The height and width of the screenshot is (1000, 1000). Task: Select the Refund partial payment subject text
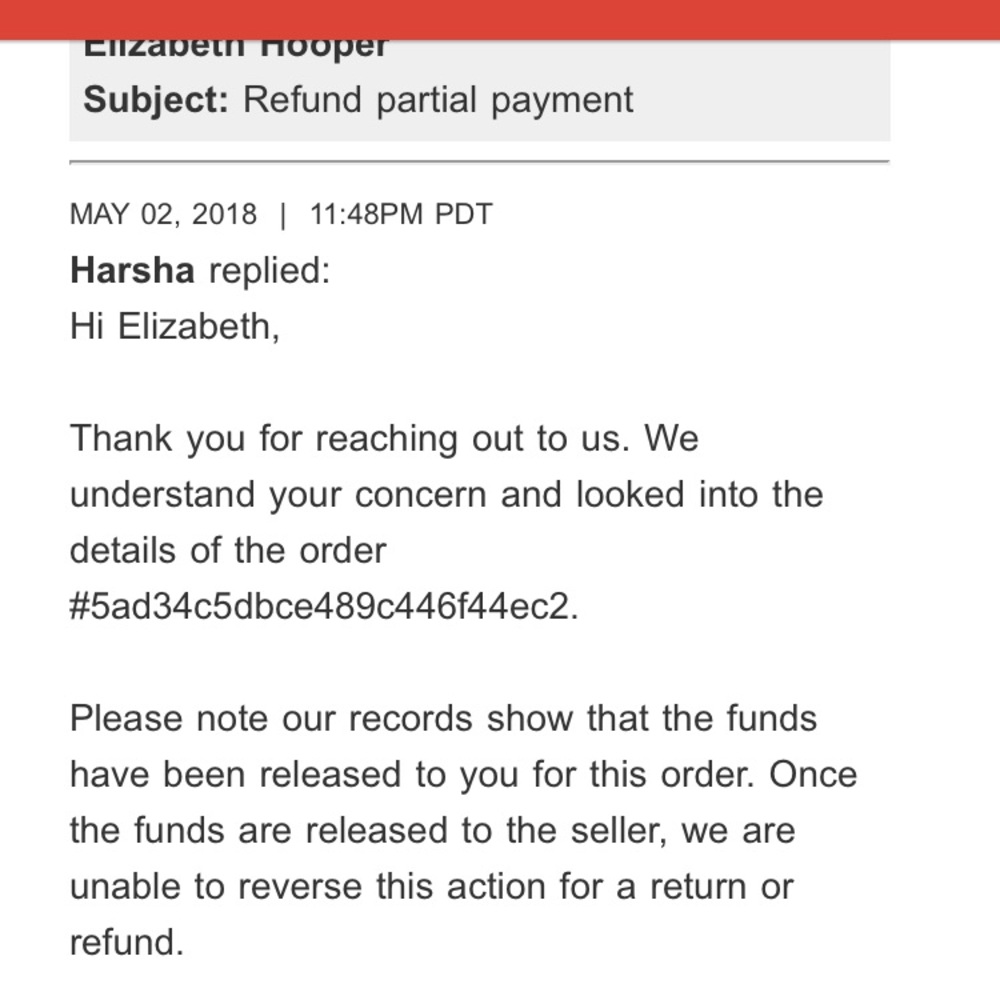click(x=438, y=101)
